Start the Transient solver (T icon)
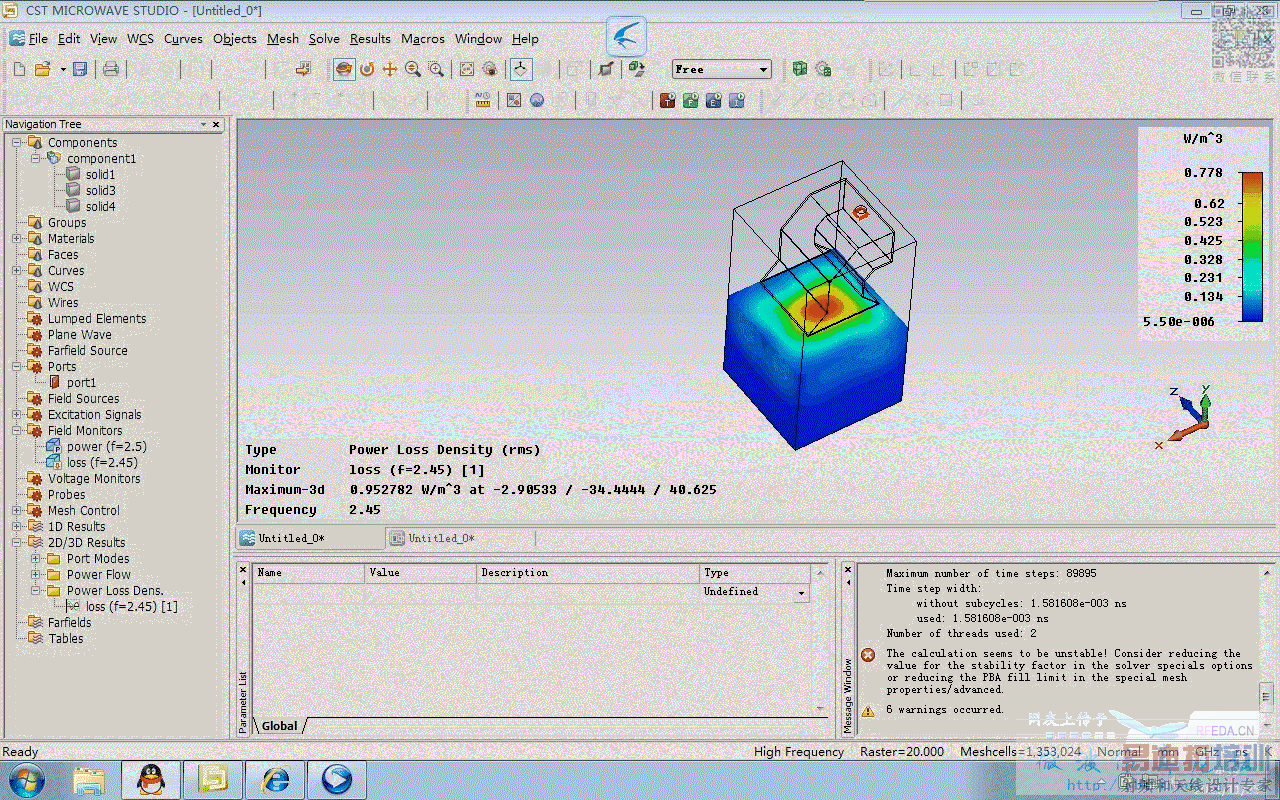This screenshot has width=1280, height=800. point(668,100)
